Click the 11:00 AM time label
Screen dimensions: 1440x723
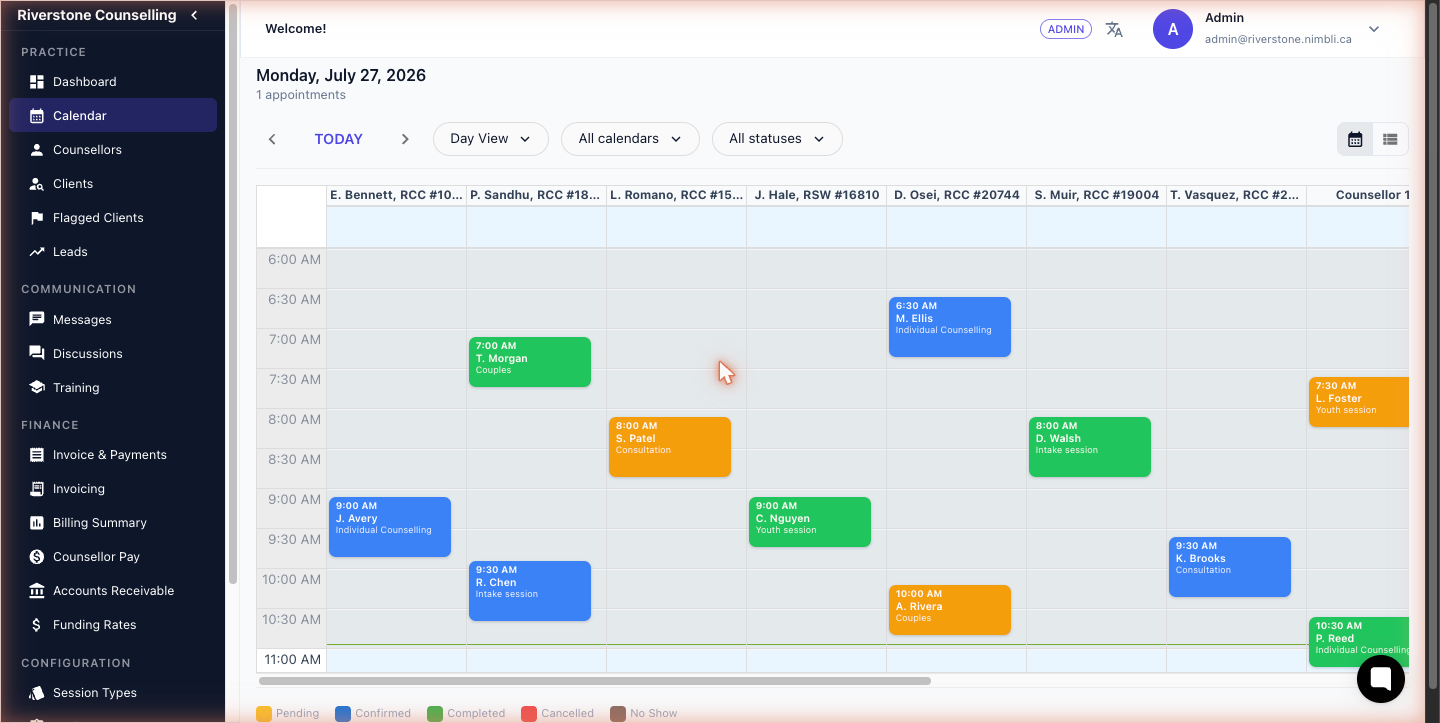[x=294, y=660]
